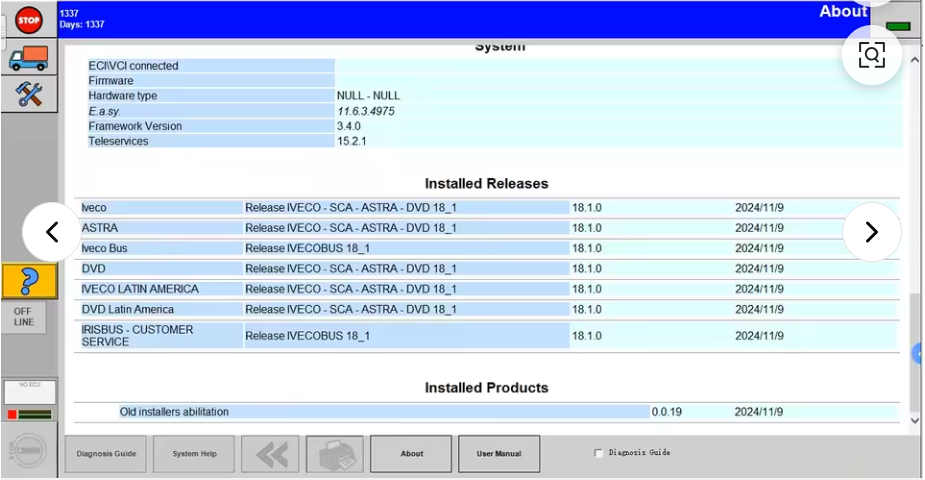Select the ASTRA release row name

coord(100,228)
